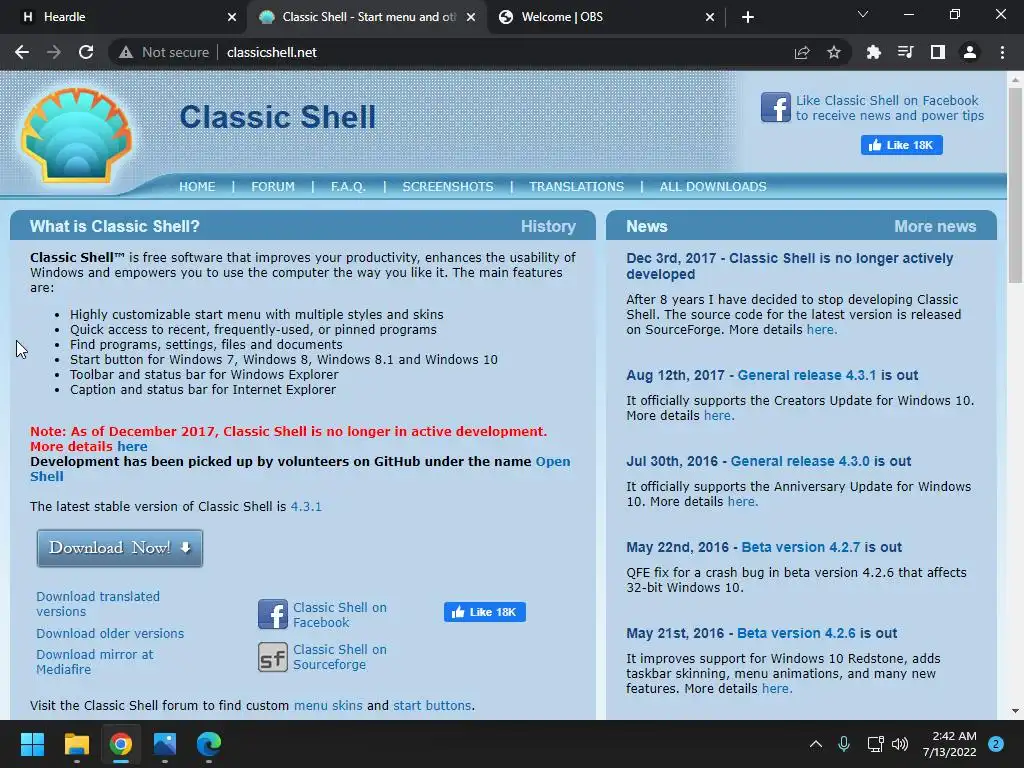Close the Classic Shell tab
Image resolution: width=1024 pixels, height=768 pixels.
471,17
